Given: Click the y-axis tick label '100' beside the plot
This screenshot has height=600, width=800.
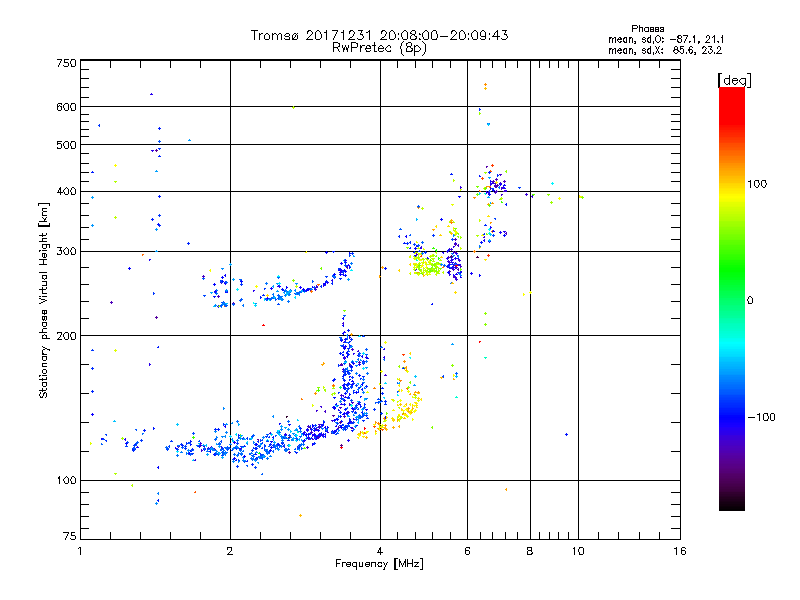Looking at the screenshot, I should point(66,480).
